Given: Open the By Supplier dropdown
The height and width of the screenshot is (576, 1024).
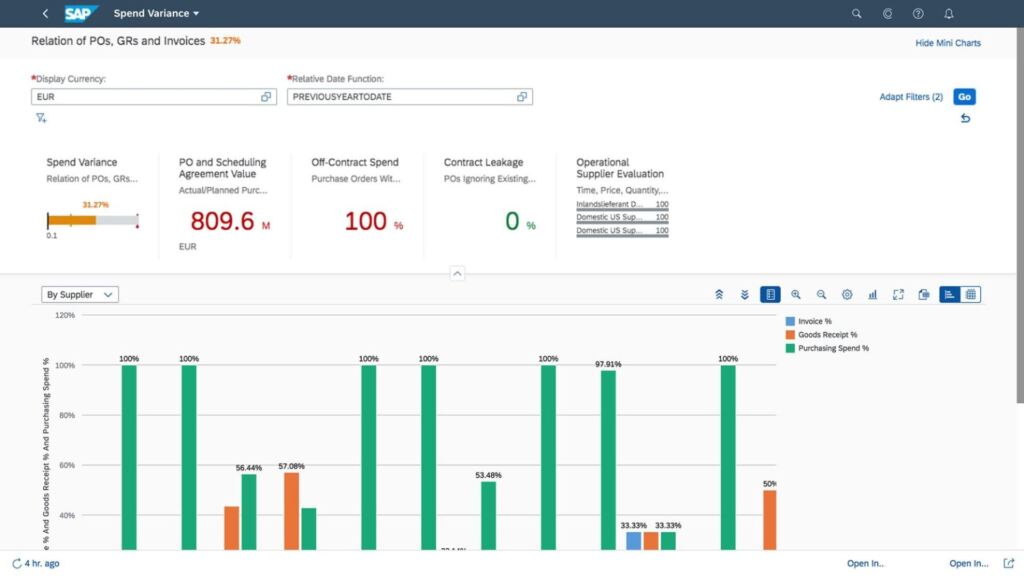Looking at the screenshot, I should (x=80, y=295).
